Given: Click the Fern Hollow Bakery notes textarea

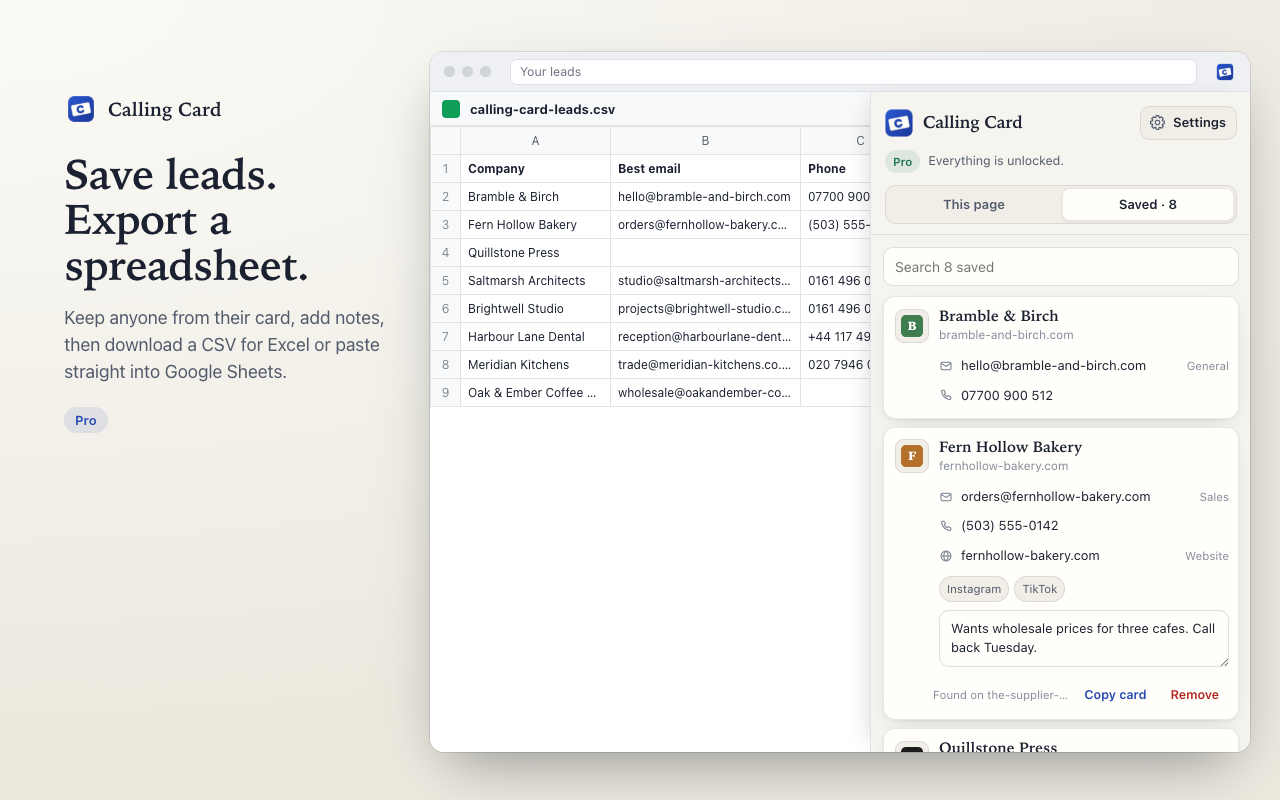Looking at the screenshot, I should [1084, 638].
